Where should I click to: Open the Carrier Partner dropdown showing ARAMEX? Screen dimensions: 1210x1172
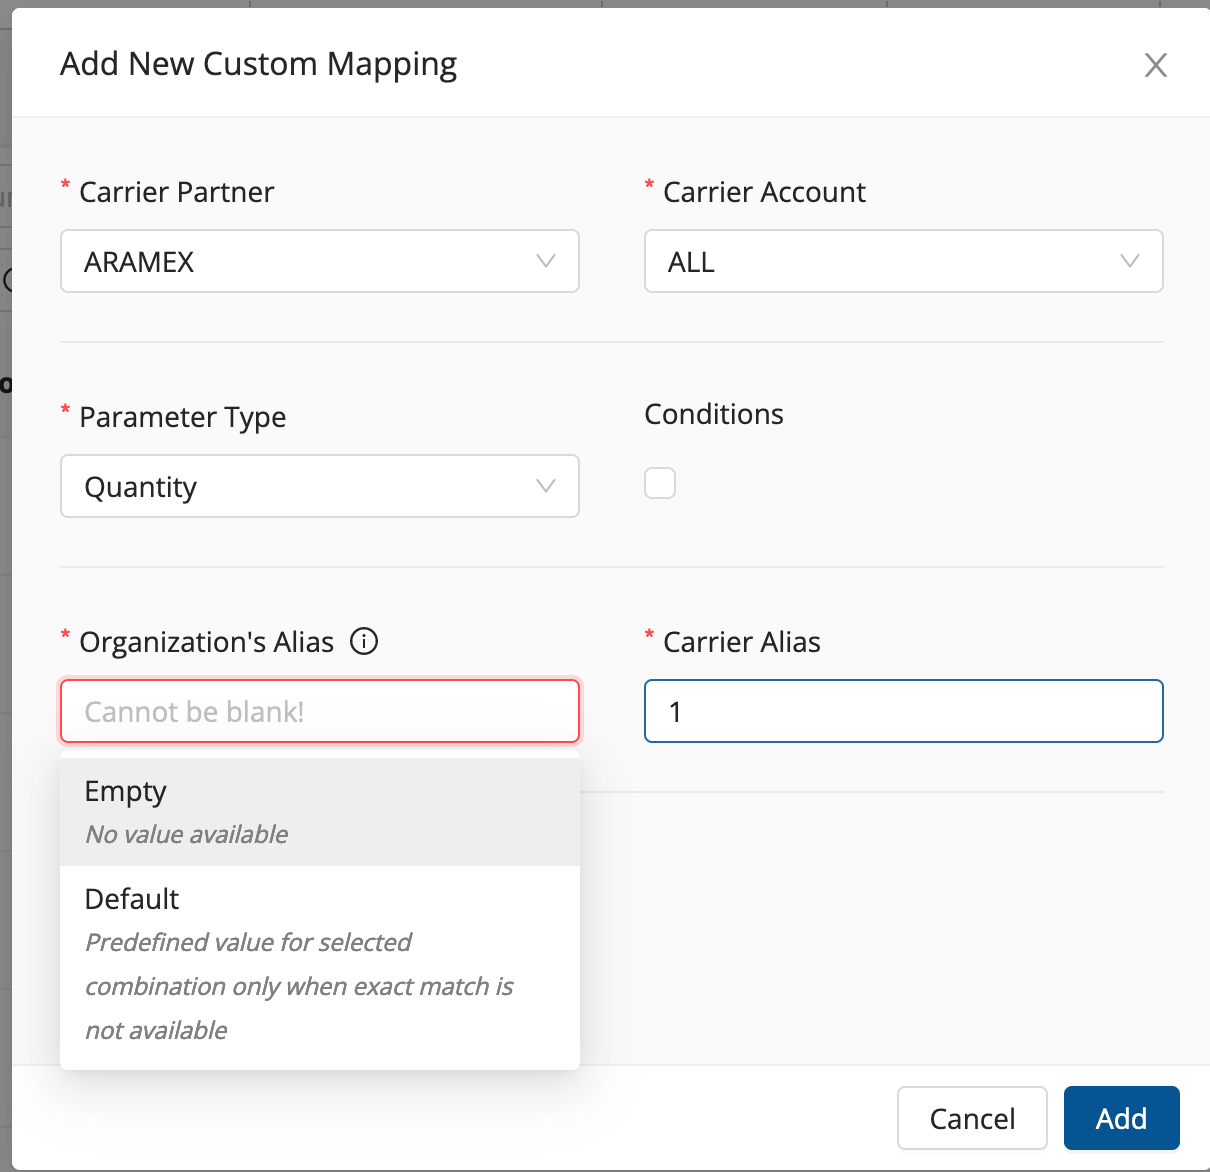pos(300,261)
